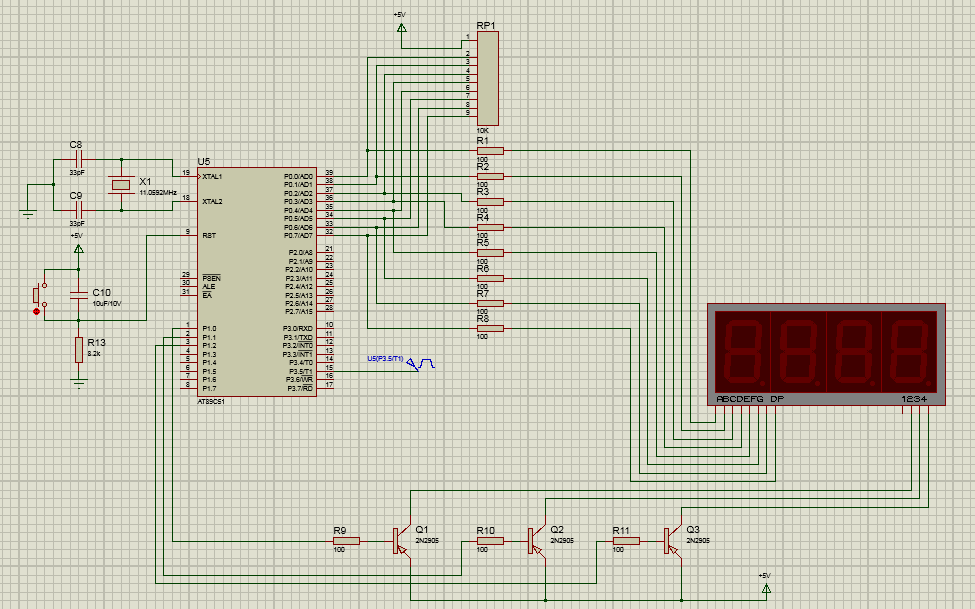Screen dimensions: 975x609
Task: Select crystal oscillator X1 symbol
Action: [x=121, y=185]
